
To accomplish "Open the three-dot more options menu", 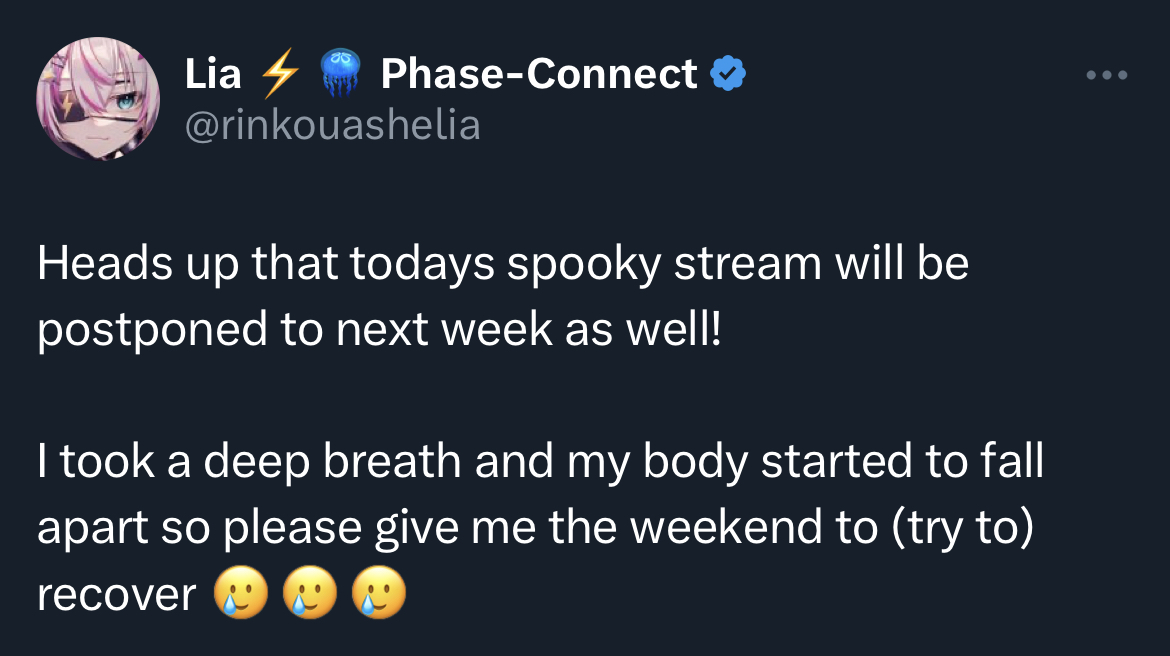I will click(x=1107, y=75).
